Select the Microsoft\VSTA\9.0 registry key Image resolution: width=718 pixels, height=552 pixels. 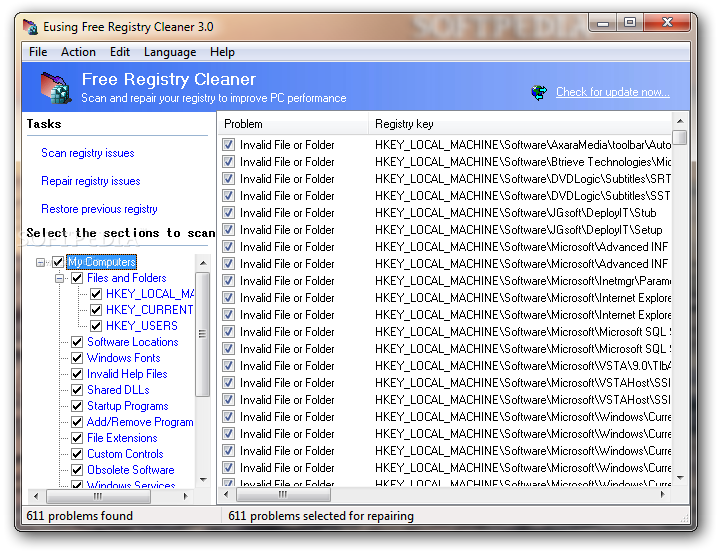pos(523,366)
